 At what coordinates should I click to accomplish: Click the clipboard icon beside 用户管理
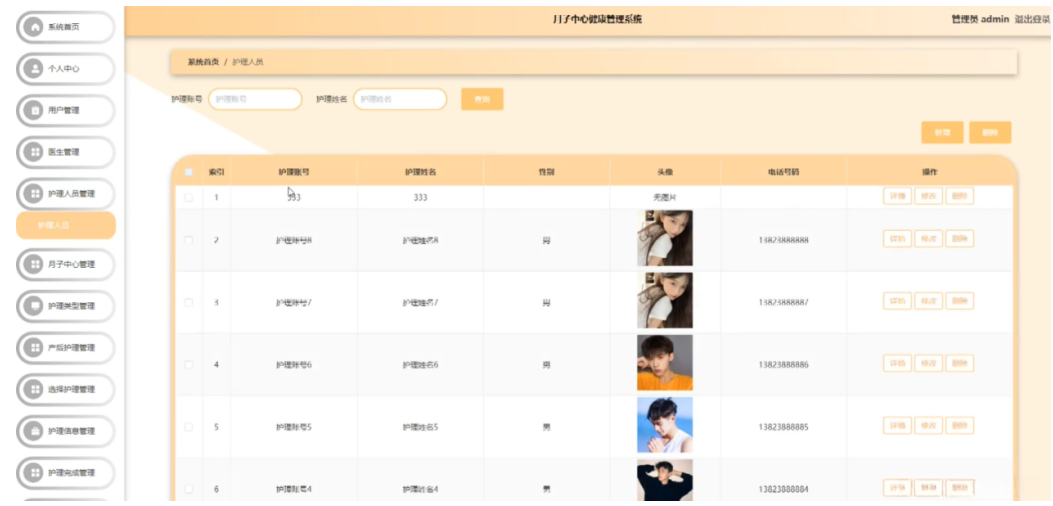click(x=32, y=110)
